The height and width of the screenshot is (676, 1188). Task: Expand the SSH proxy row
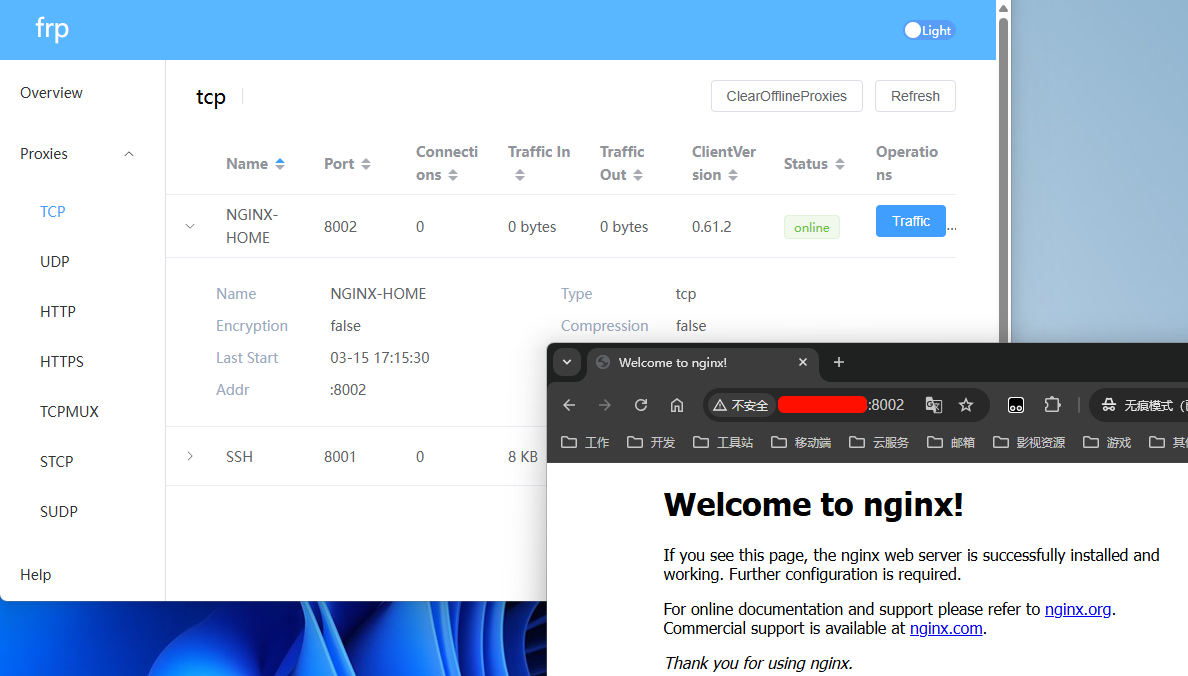190,457
